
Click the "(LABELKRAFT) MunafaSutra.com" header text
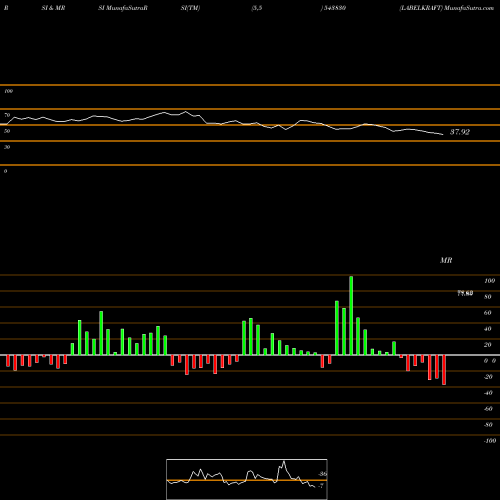pyautogui.click(x=447, y=8)
